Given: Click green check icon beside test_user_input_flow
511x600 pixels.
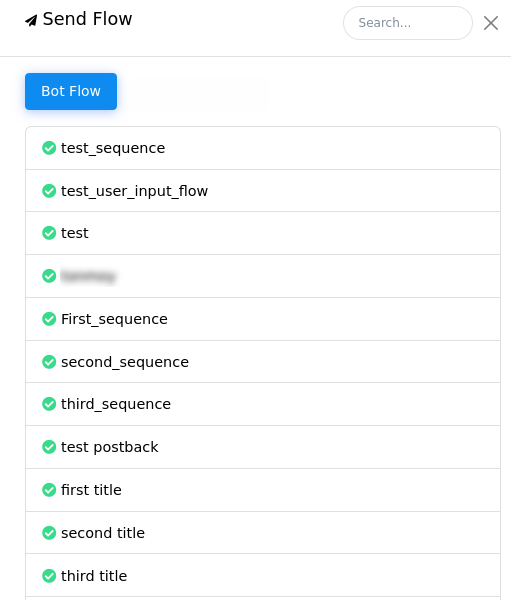Looking at the screenshot, I should 49,191.
